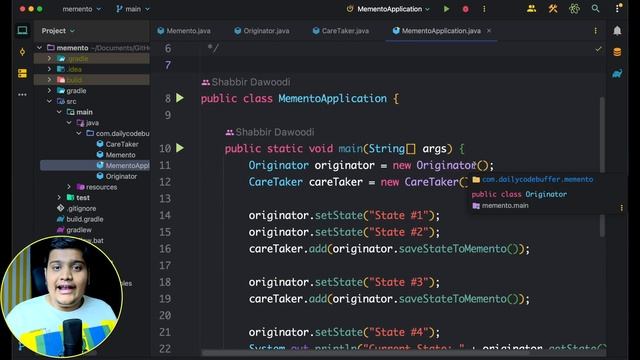
Task: Click Shabbir Dawoodi author hint above class
Action: click(x=246, y=82)
